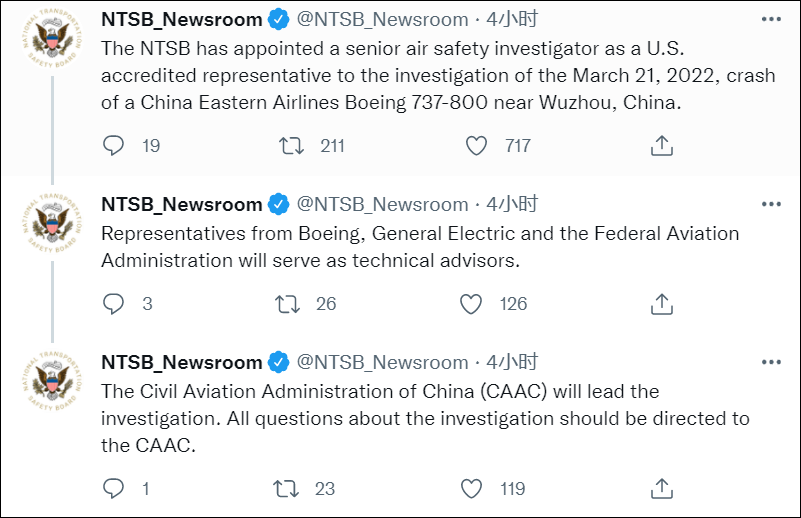
Task: Like the tweet with 717 likes
Action: click(x=474, y=146)
